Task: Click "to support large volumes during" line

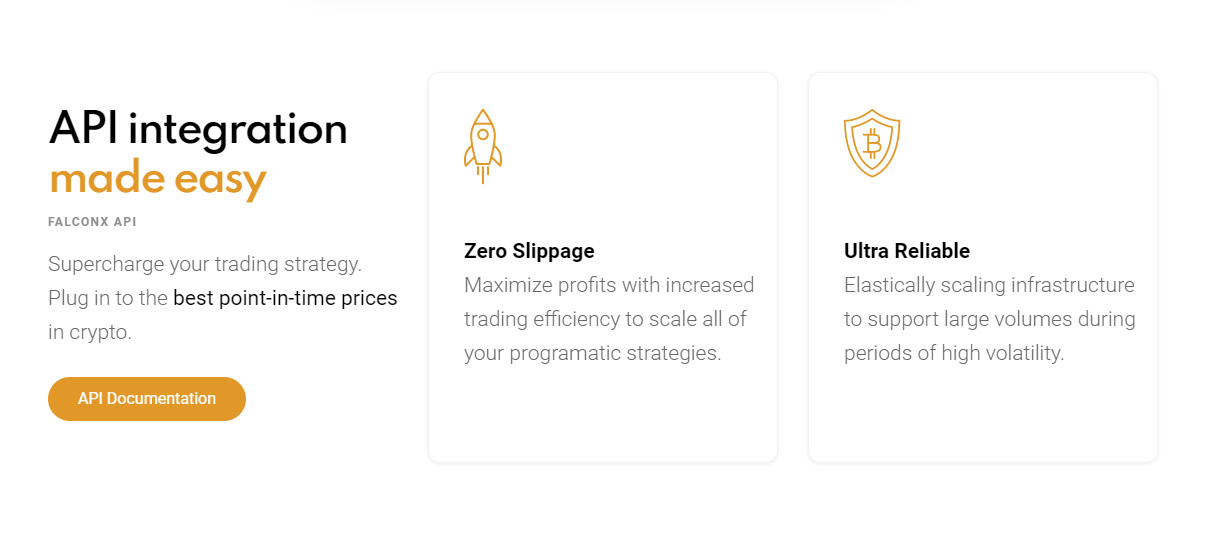Action: click(990, 319)
